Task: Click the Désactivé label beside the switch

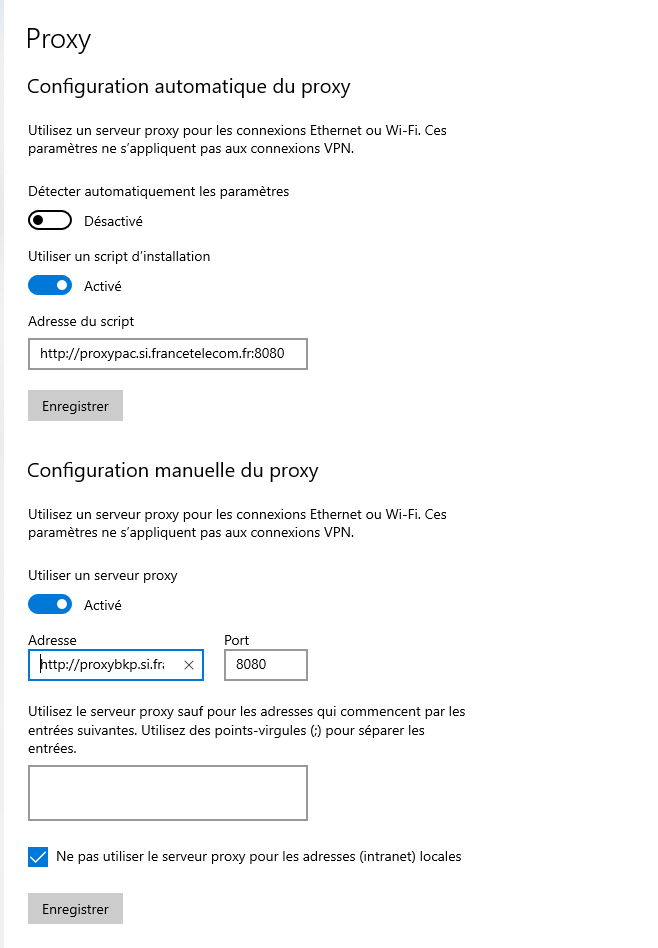Action: click(113, 221)
